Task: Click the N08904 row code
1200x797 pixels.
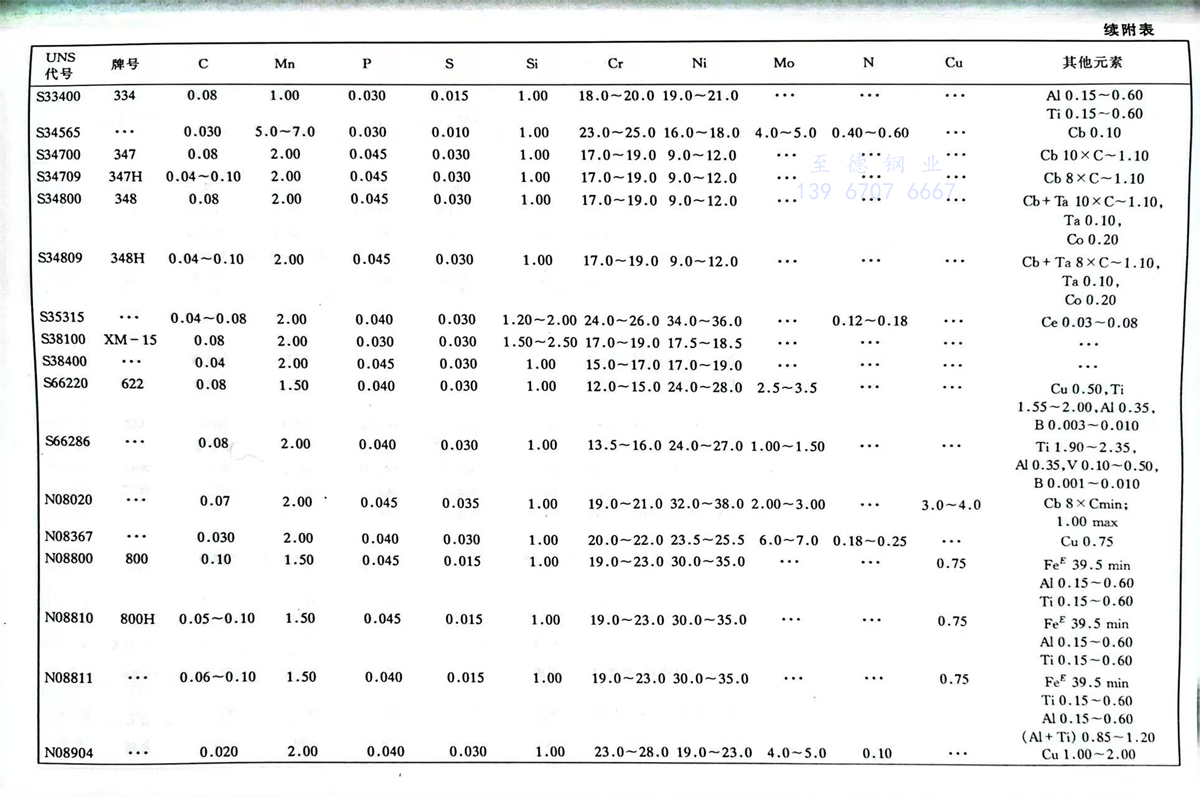Action: (68, 752)
